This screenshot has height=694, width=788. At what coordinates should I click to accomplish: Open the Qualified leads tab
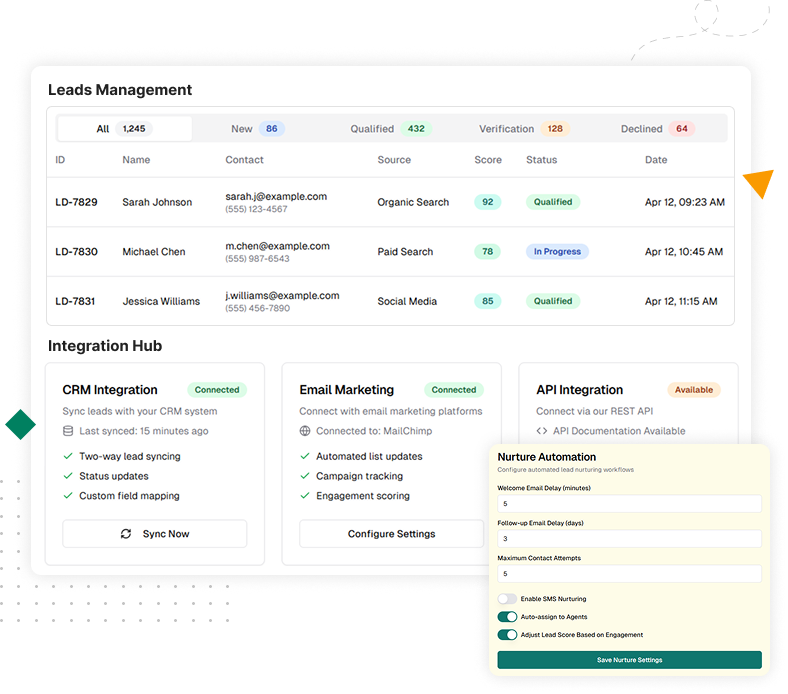tap(391, 129)
